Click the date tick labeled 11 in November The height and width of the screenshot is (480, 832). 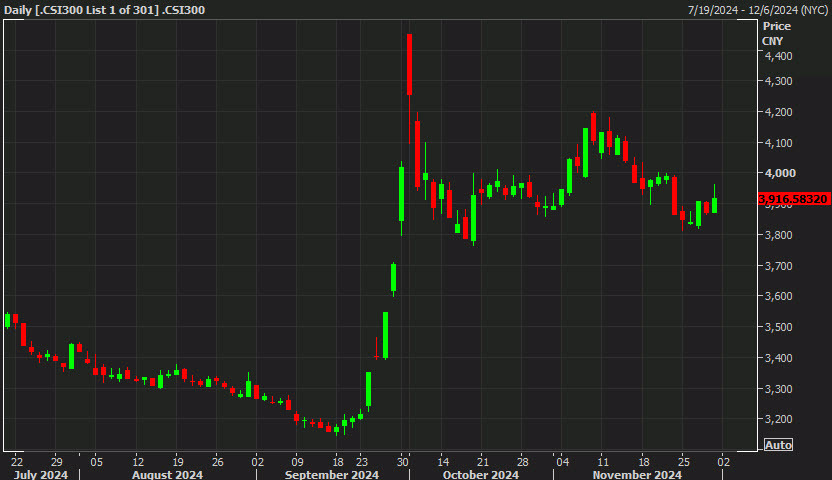(601, 462)
